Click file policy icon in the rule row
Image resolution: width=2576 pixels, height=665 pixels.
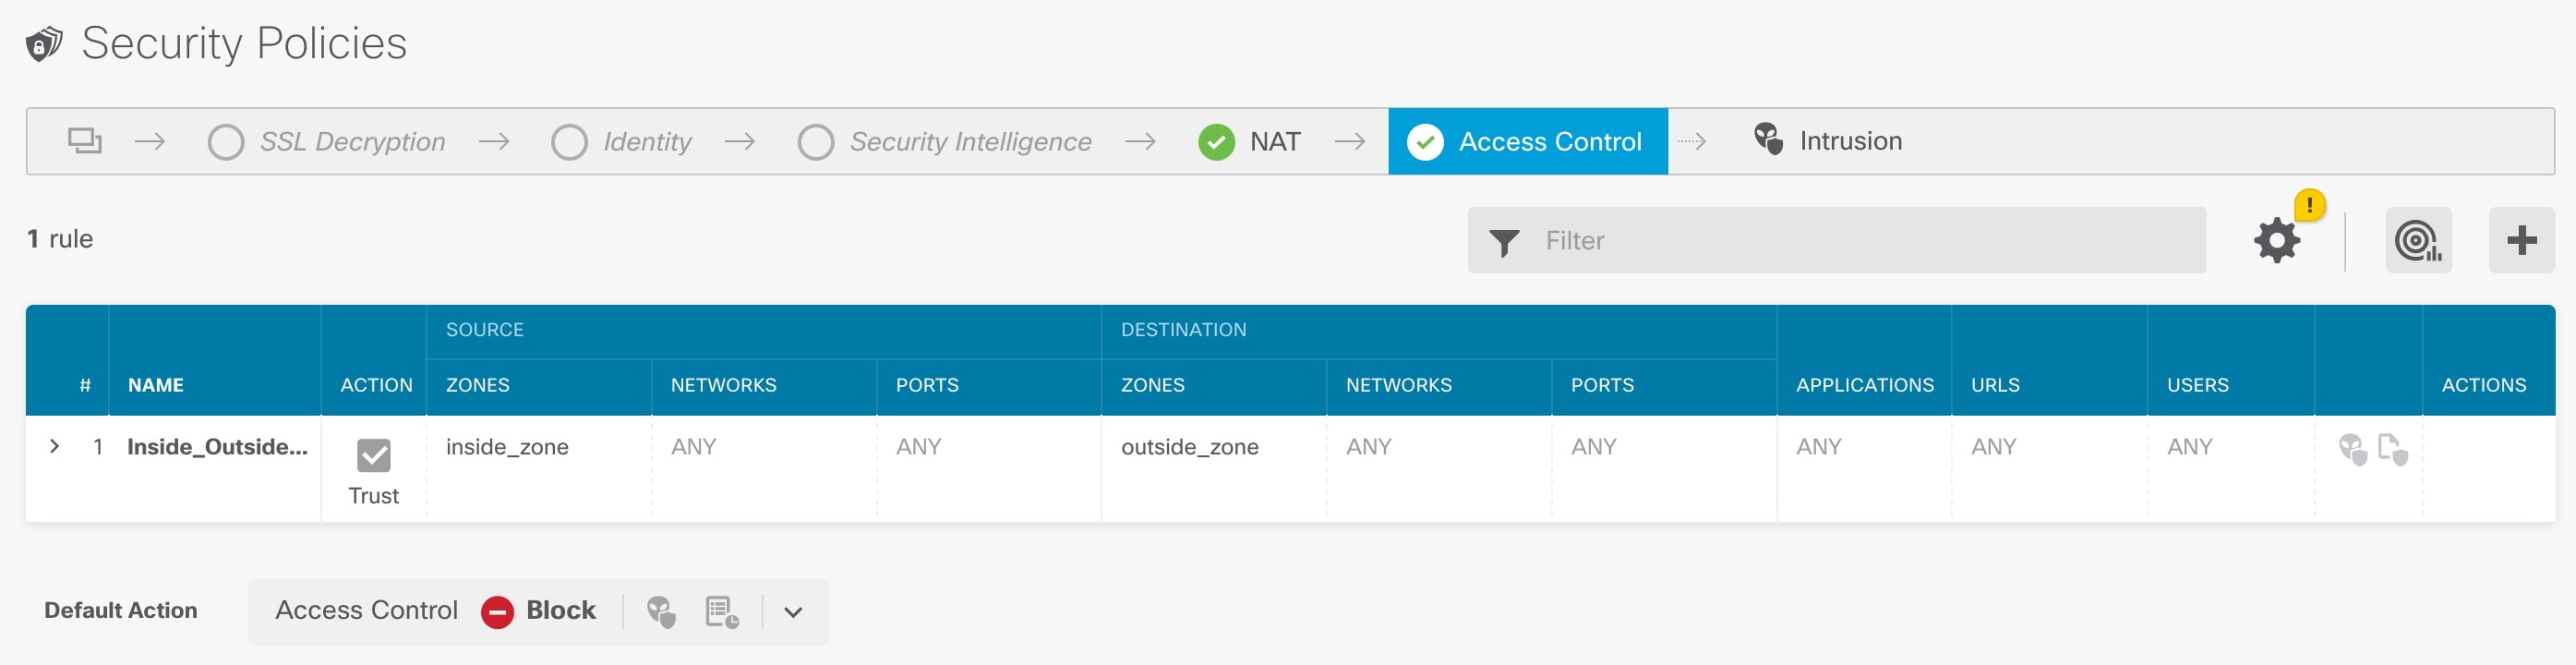(x=2392, y=449)
